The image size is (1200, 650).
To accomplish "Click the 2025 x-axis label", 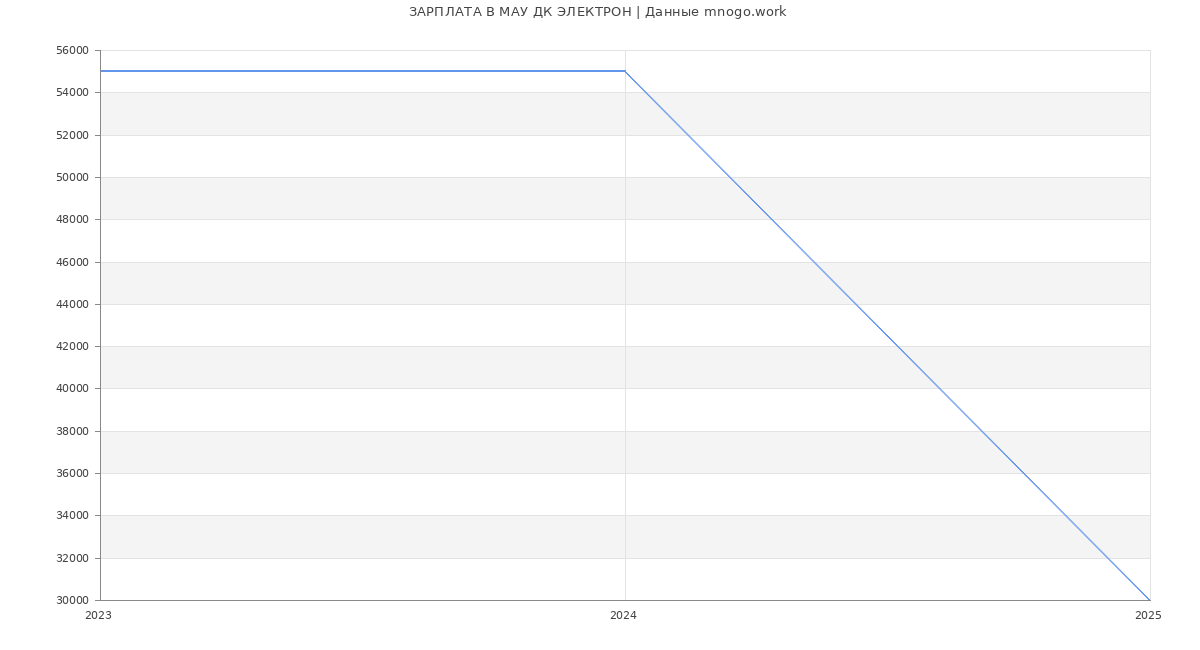I will (1148, 616).
